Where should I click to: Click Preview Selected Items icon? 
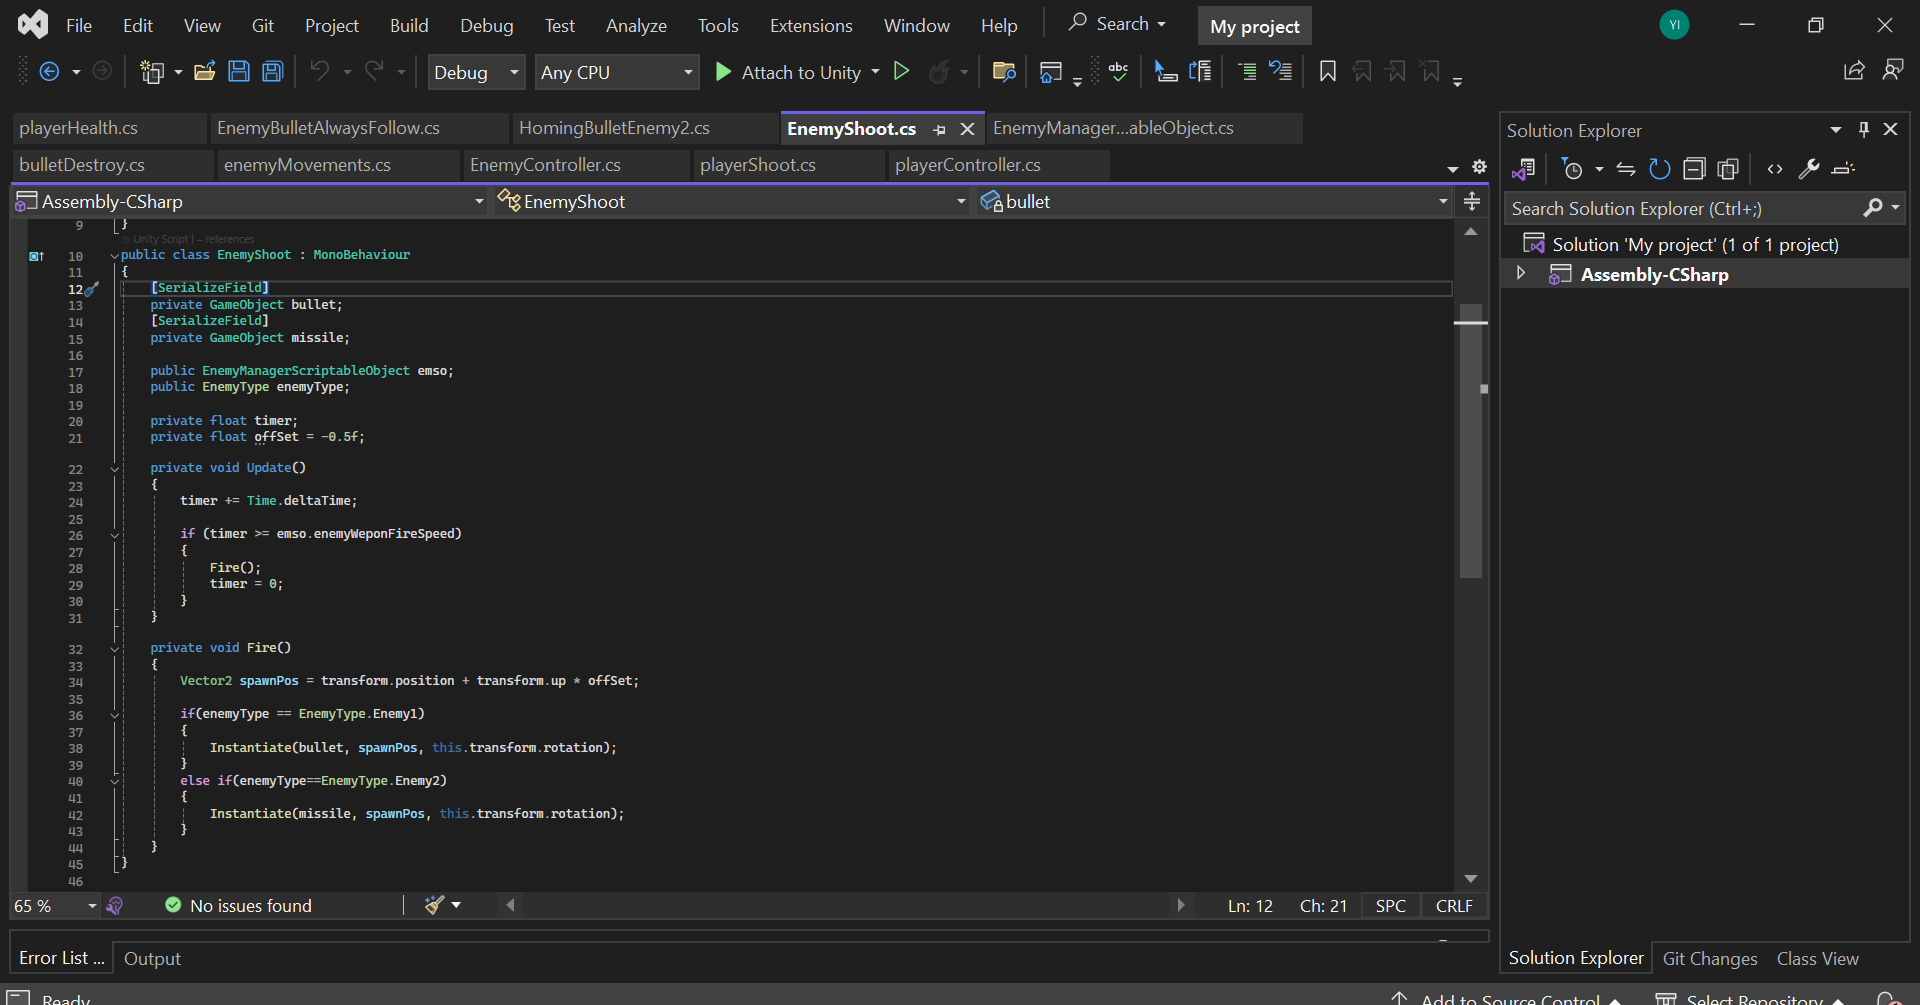pos(1843,169)
